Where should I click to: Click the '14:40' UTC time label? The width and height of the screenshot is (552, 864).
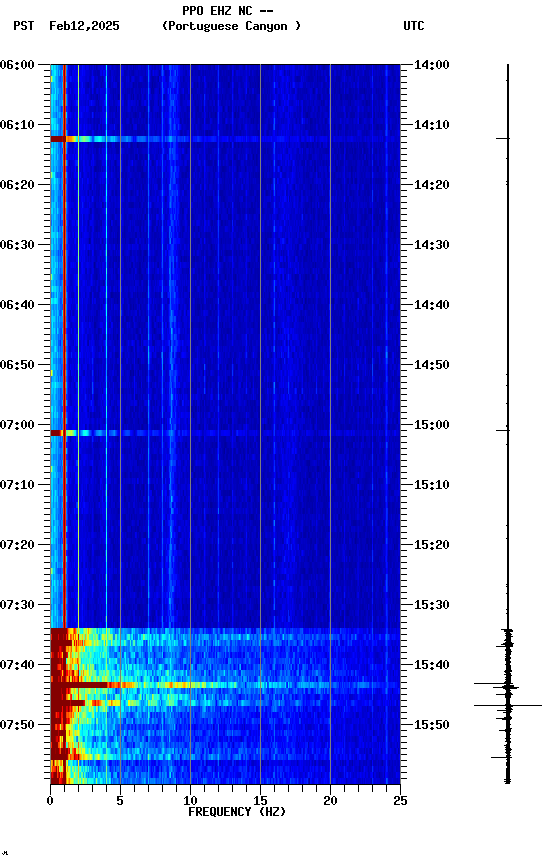tap(432, 305)
